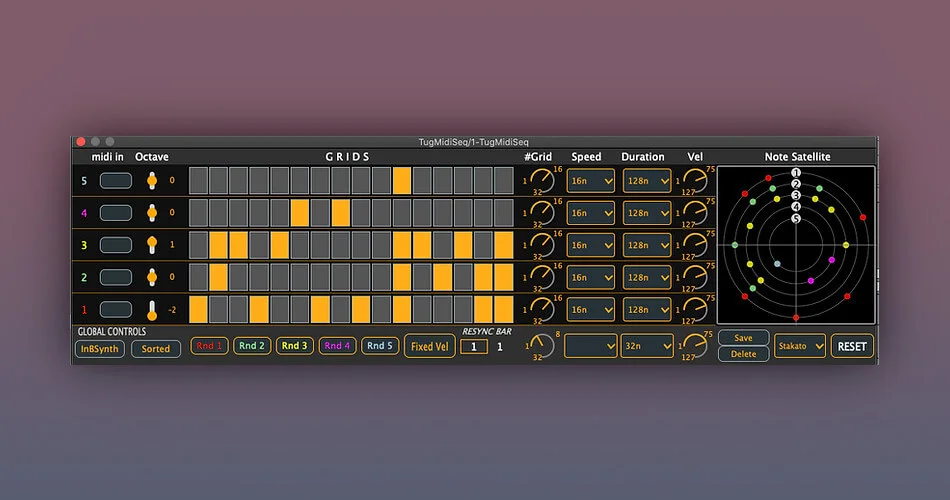The height and width of the screenshot is (500, 950).
Task: Open the Speed dropdown for row 4
Action: pyautogui.click(x=591, y=213)
